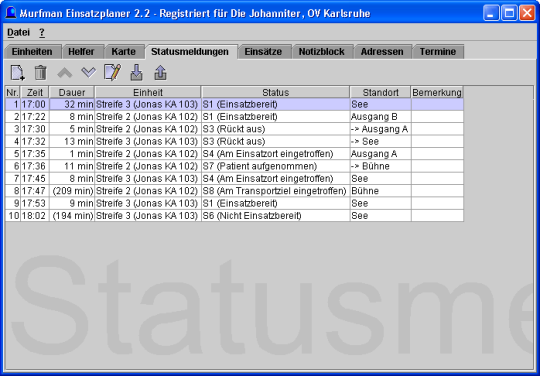This screenshot has width=540, height=376.
Task: Select the 17:22 time cell
Action: 35,117
